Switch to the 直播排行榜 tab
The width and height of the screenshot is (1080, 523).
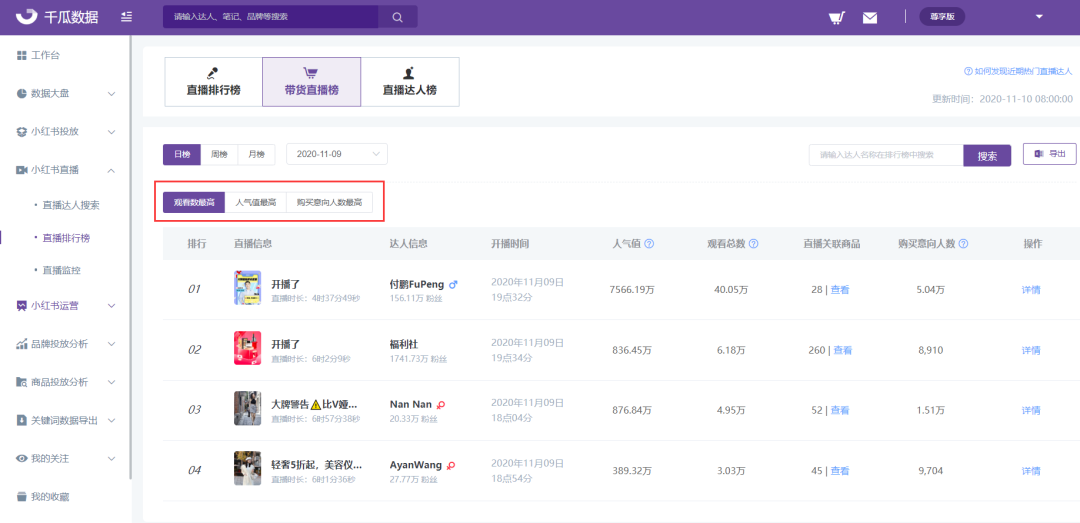click(x=214, y=82)
